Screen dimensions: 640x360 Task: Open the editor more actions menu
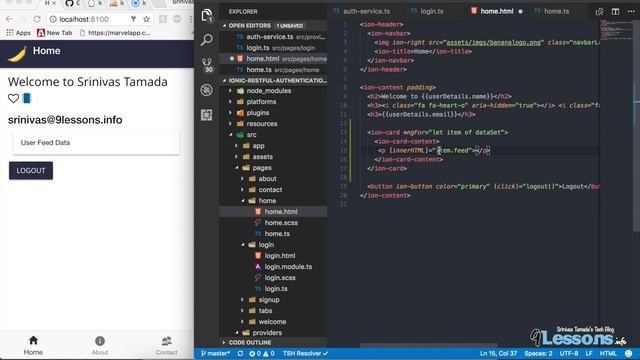pos(631,11)
